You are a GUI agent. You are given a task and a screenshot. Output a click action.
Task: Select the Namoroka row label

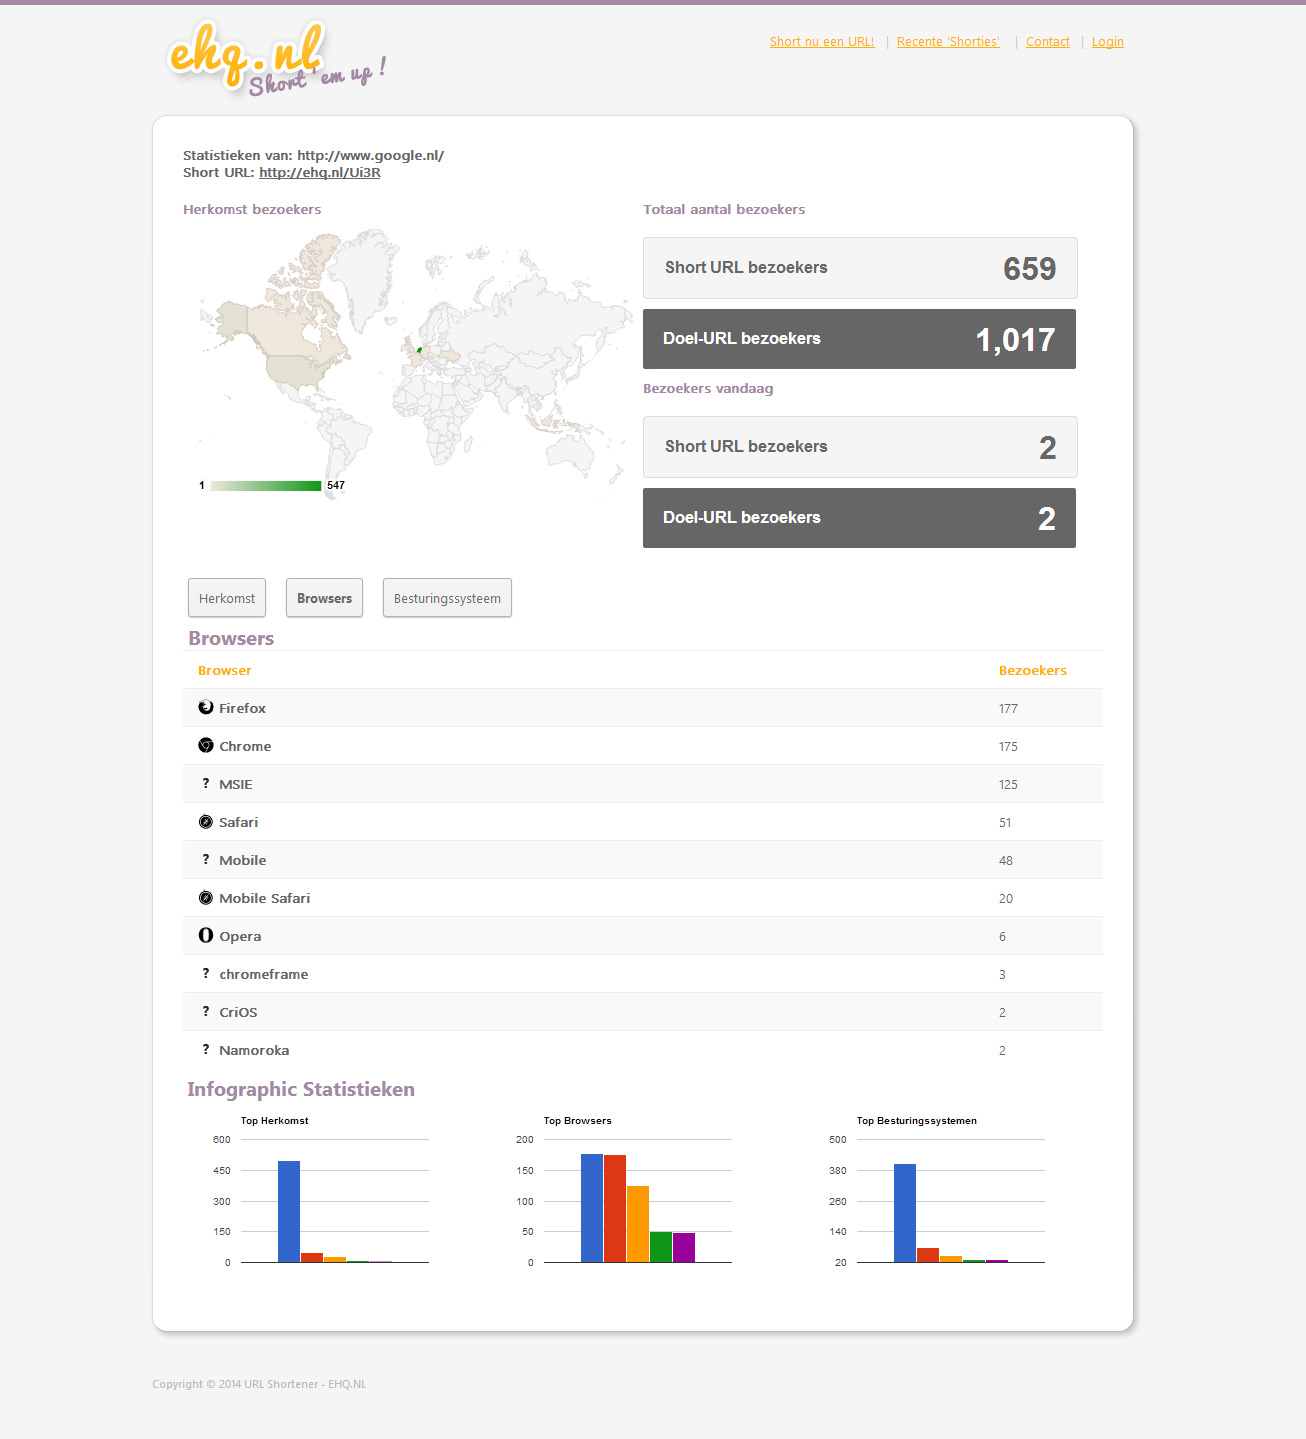click(x=254, y=1050)
